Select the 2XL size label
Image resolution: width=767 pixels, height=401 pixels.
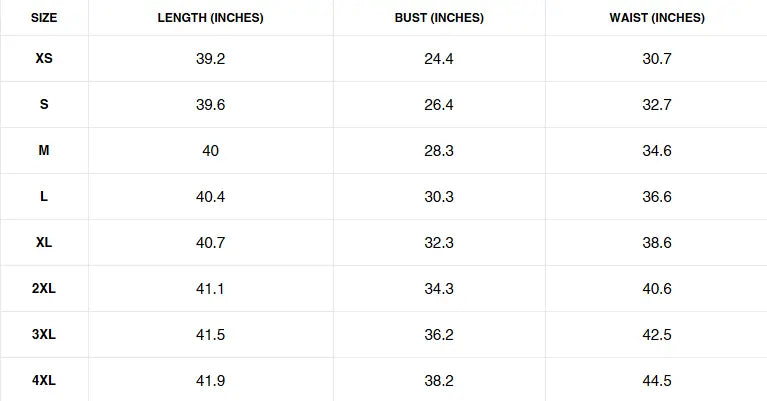(x=44, y=289)
